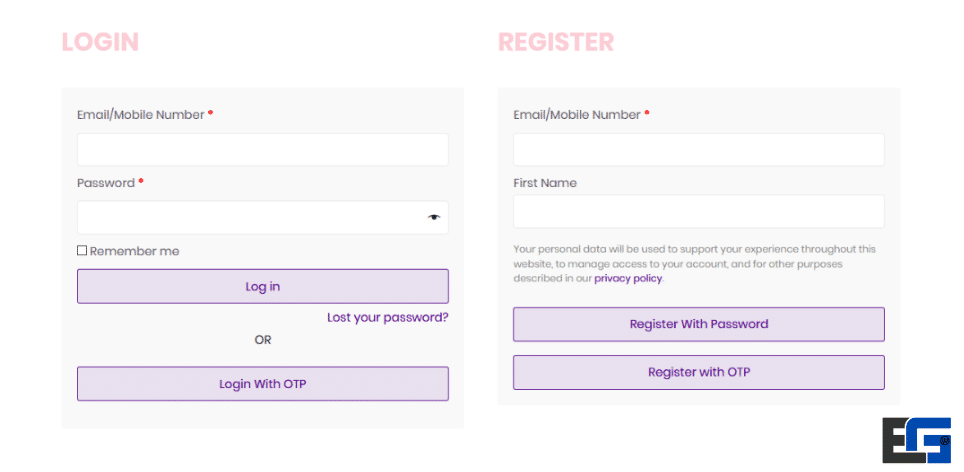Click the EG logo icon
The height and width of the screenshot is (472, 964).
click(x=915, y=440)
